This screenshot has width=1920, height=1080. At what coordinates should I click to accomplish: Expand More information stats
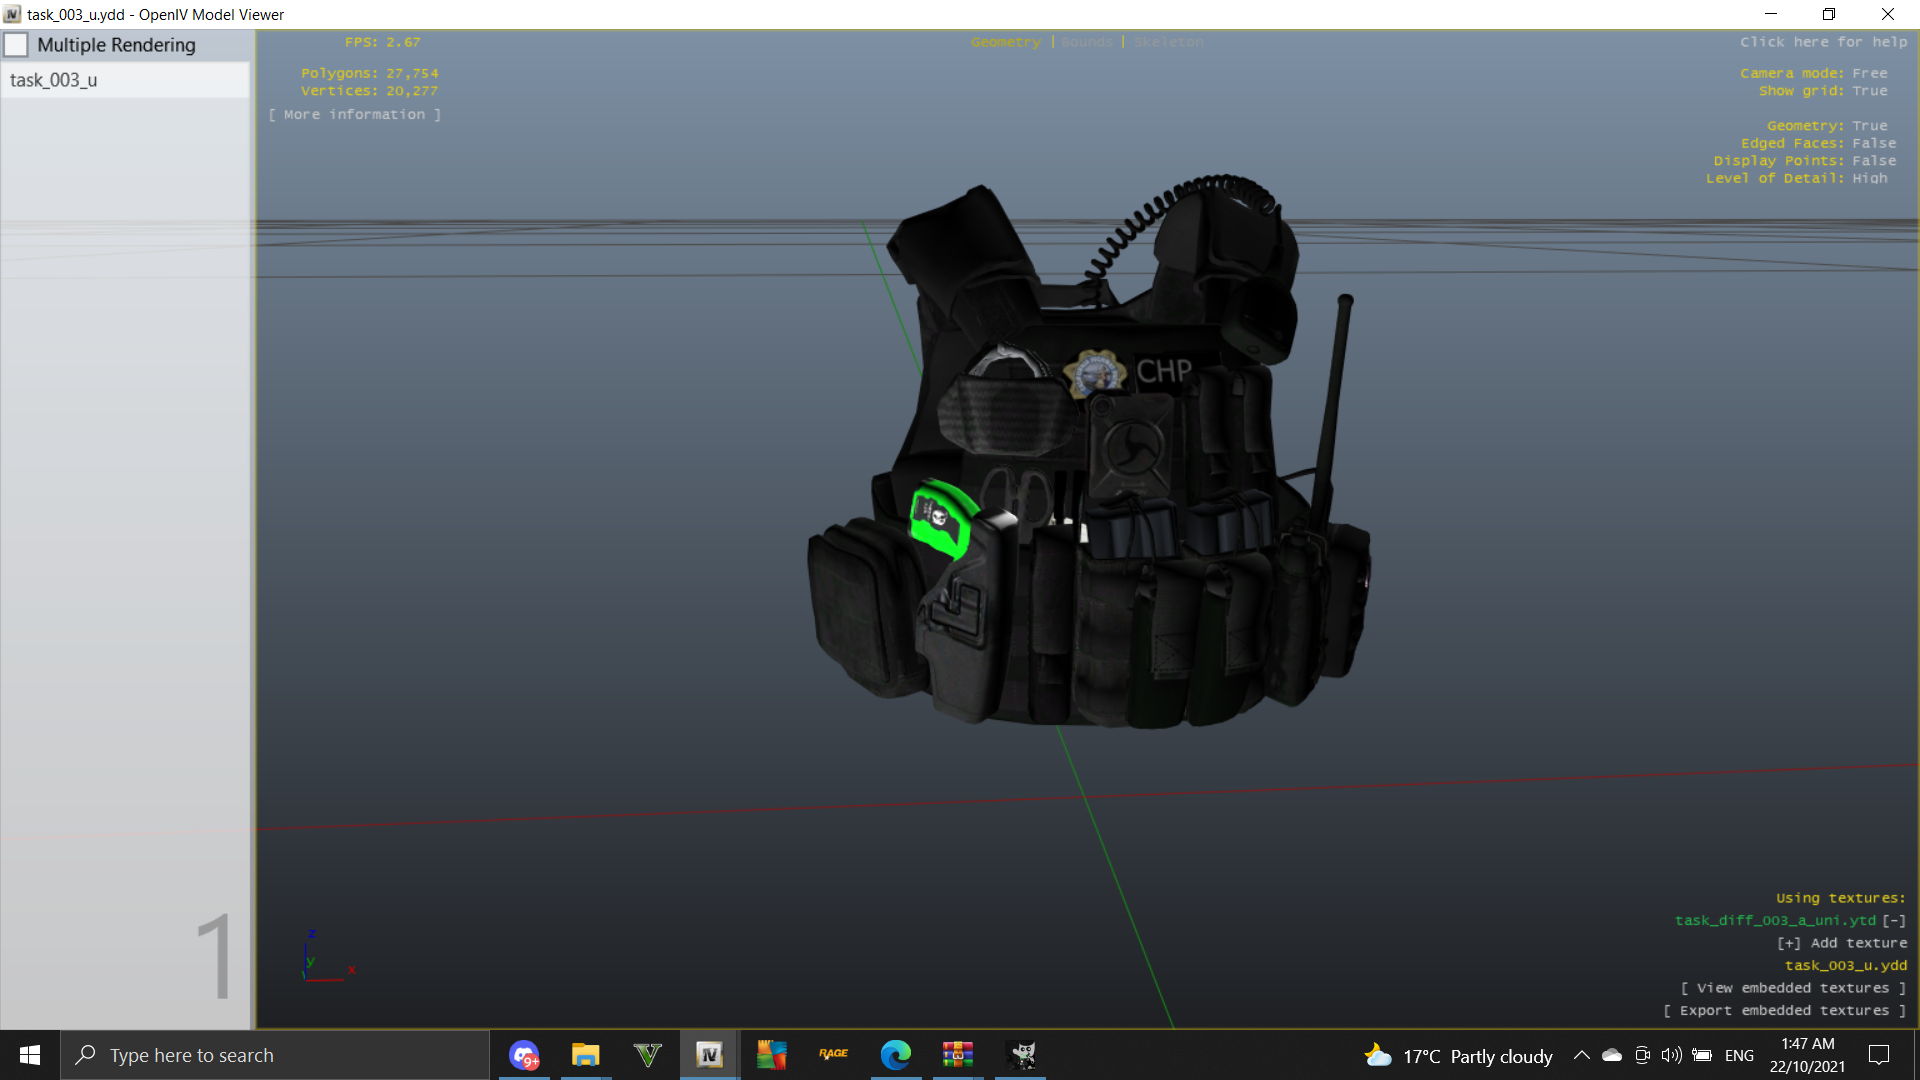(354, 115)
